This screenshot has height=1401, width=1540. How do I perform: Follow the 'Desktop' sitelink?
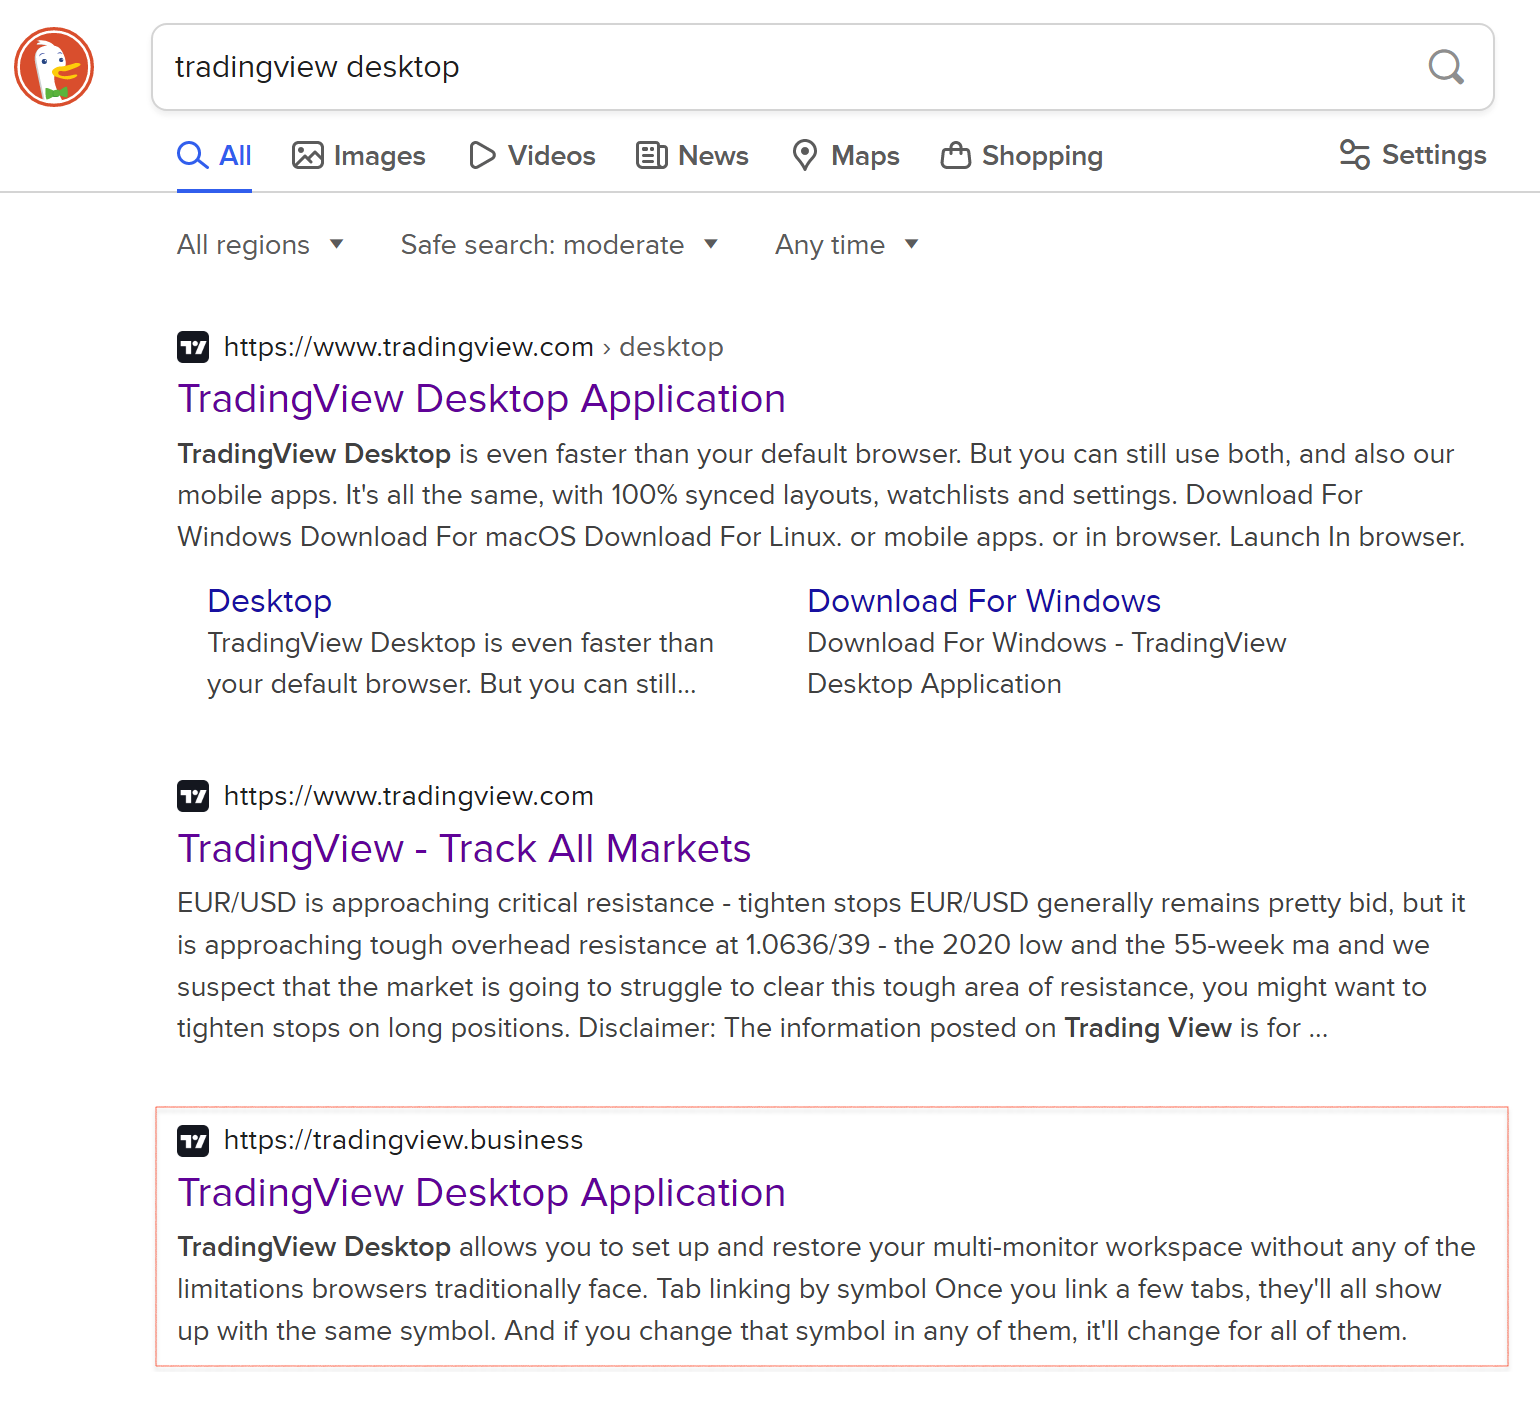[270, 601]
